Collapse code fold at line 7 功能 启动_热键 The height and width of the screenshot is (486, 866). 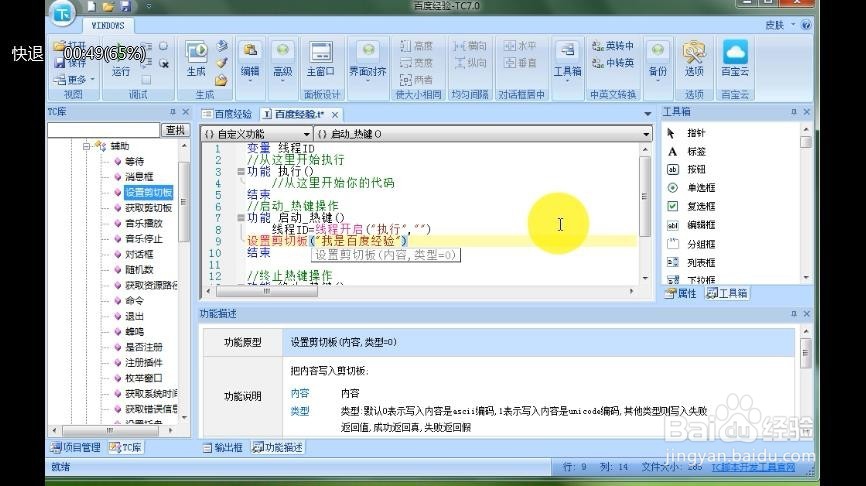coord(241,218)
